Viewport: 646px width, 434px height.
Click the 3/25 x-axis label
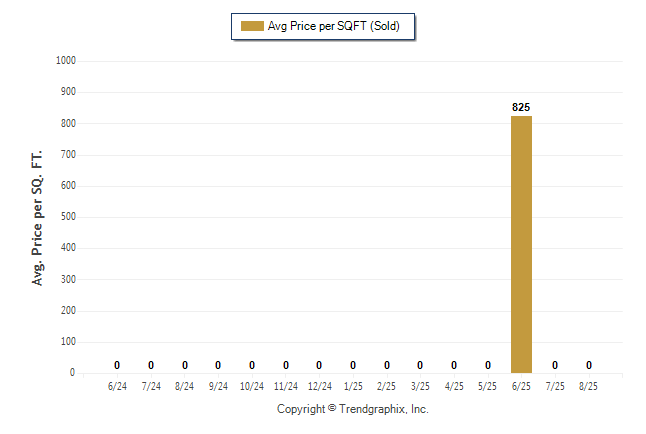point(420,386)
